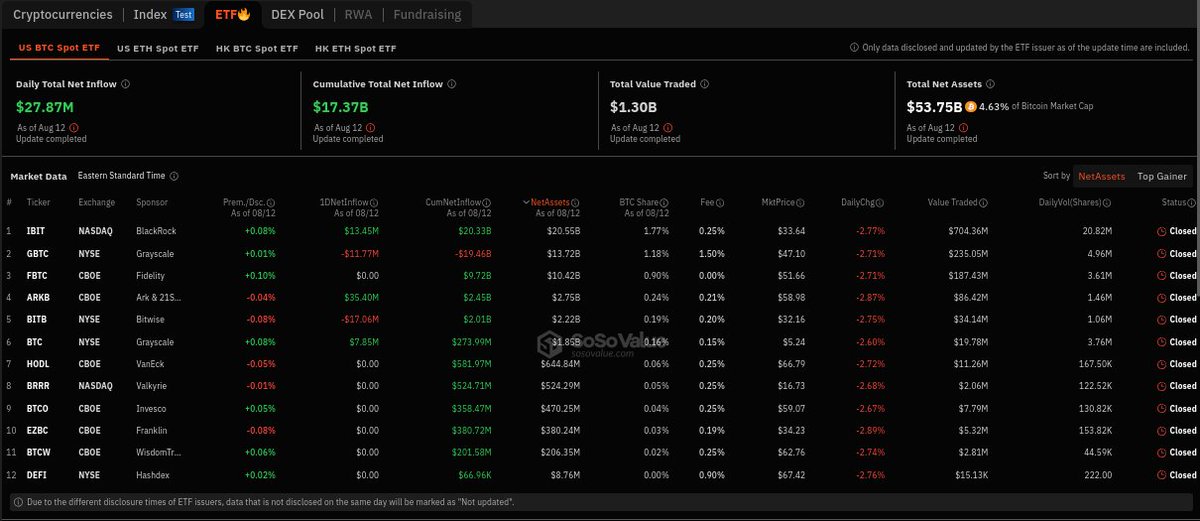Open the BTCO ticker link
Screen dimensions: 1200x521
39,408
